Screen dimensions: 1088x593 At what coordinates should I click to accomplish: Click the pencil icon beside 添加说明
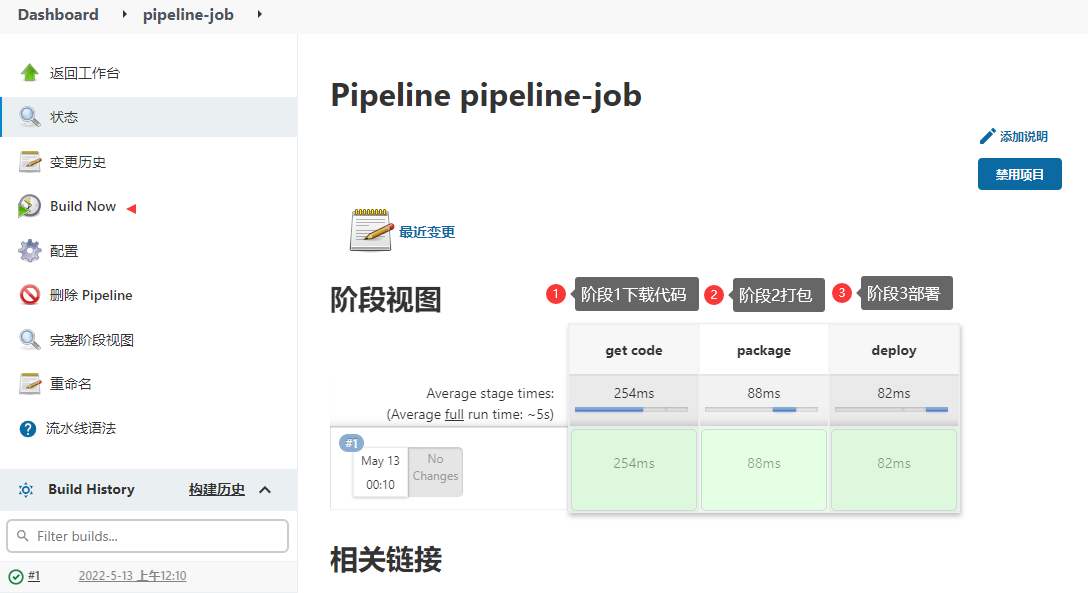point(987,137)
